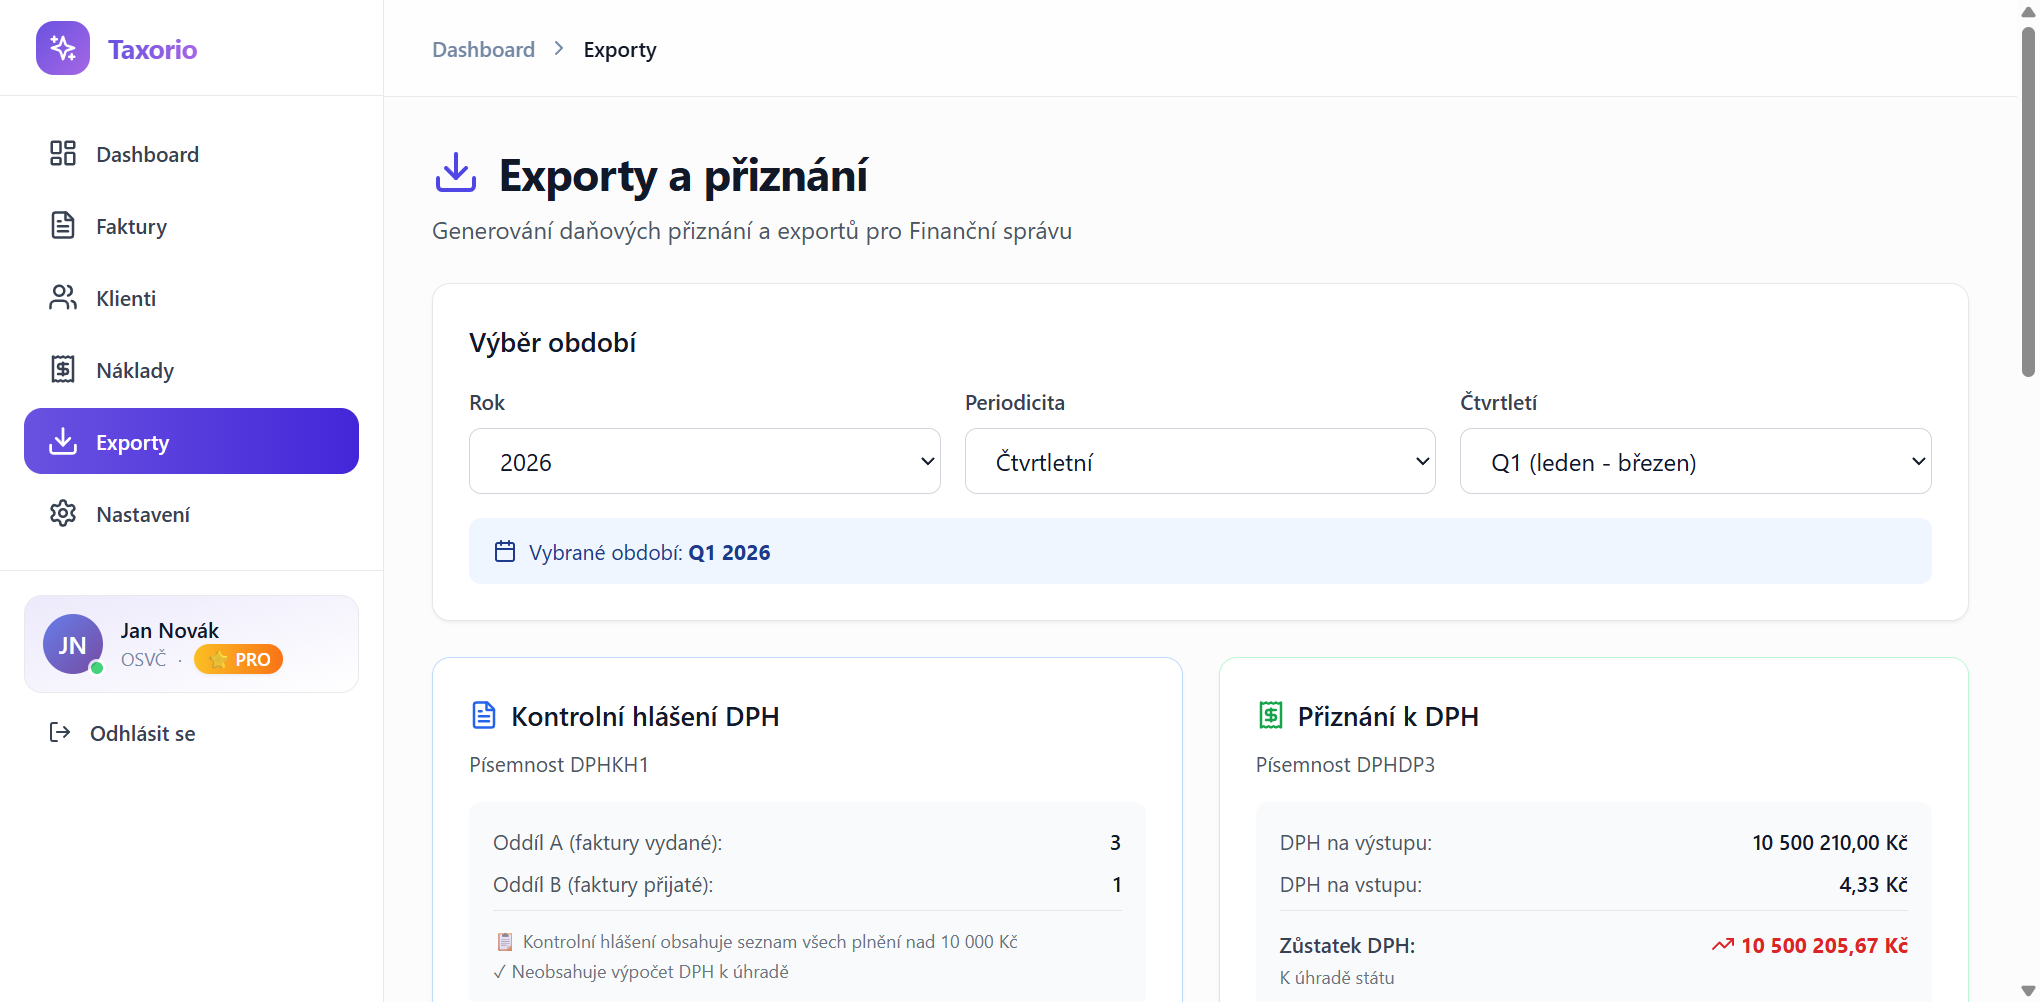The height and width of the screenshot is (1002, 2040).
Task: Click the Dashboard grid icon in sidebar
Action: pos(63,153)
